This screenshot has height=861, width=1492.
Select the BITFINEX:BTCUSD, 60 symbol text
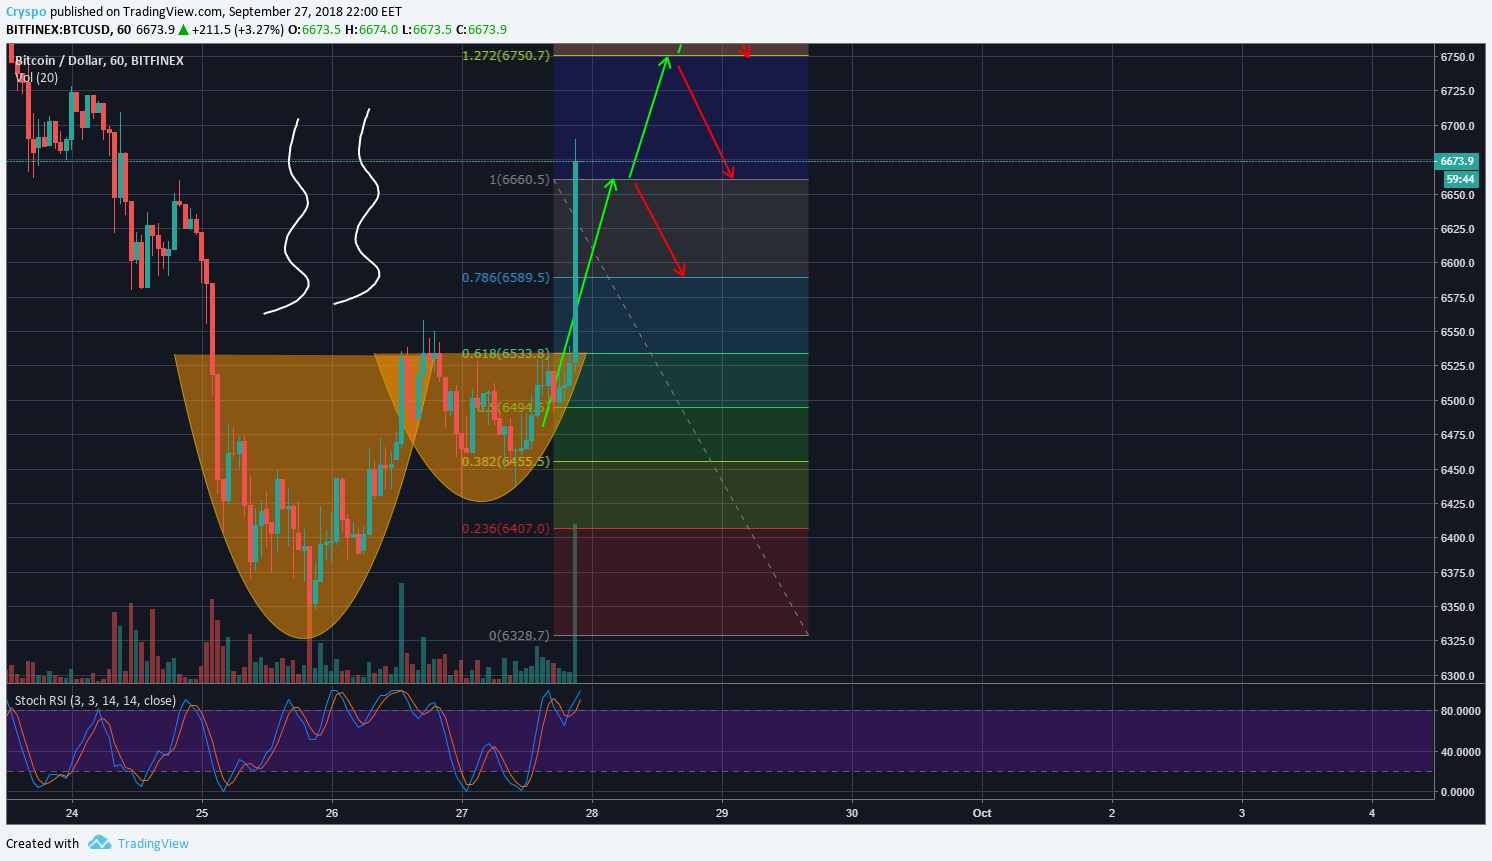pos(69,29)
